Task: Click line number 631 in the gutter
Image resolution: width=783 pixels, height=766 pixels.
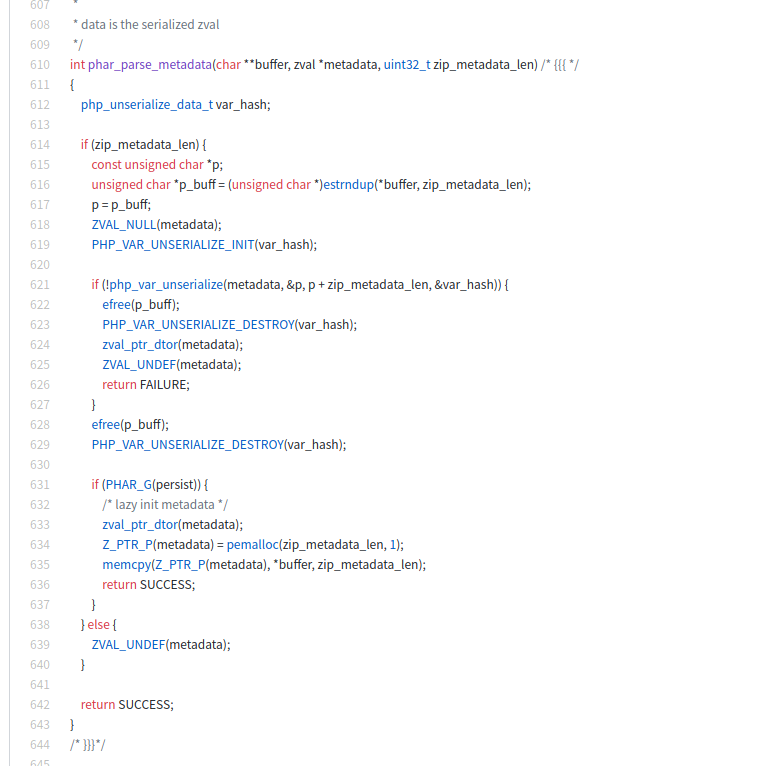Action: coord(39,485)
